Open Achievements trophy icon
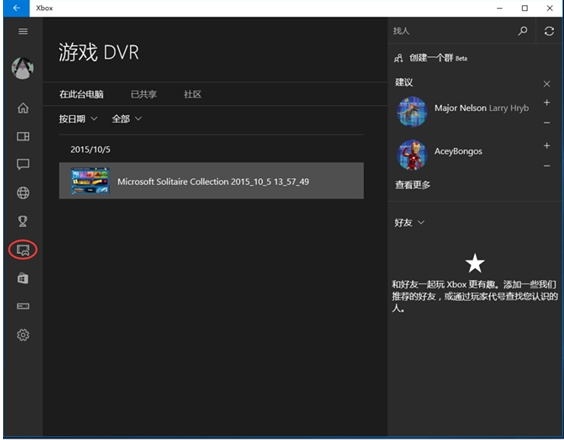 (23, 221)
